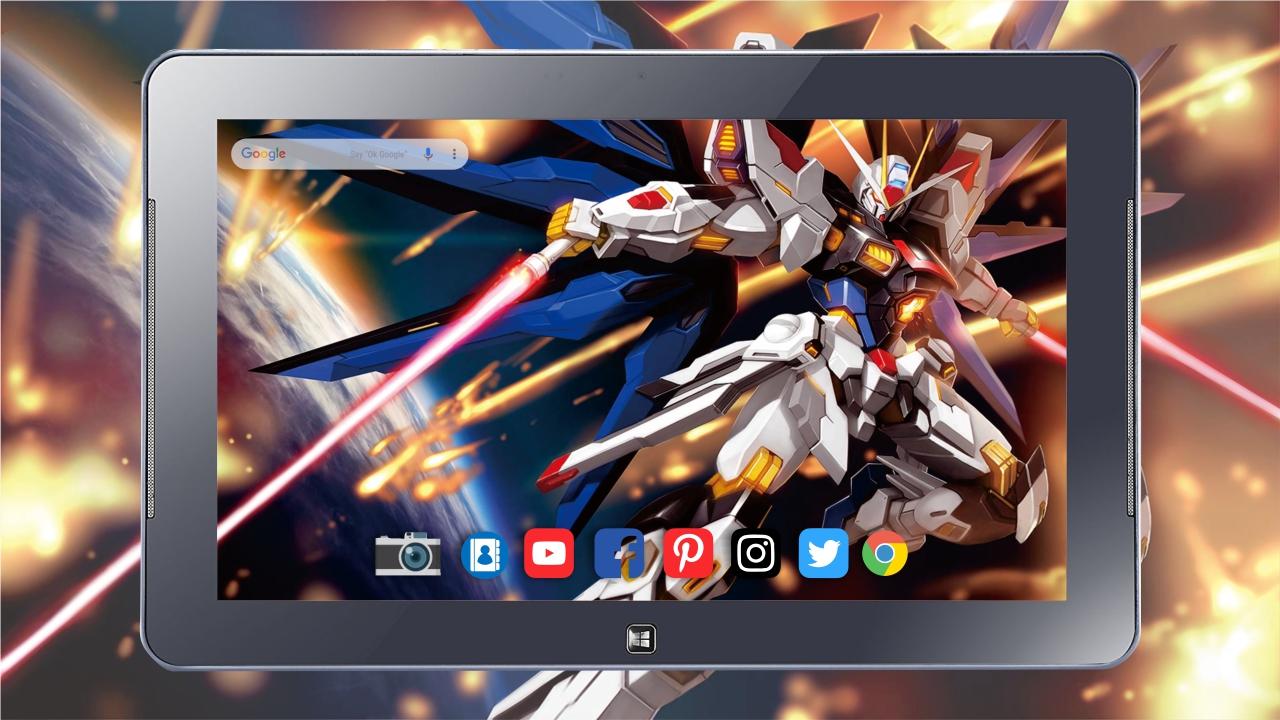The height and width of the screenshot is (720, 1280).
Task: Open the Instagram app icon
Action: [756, 554]
